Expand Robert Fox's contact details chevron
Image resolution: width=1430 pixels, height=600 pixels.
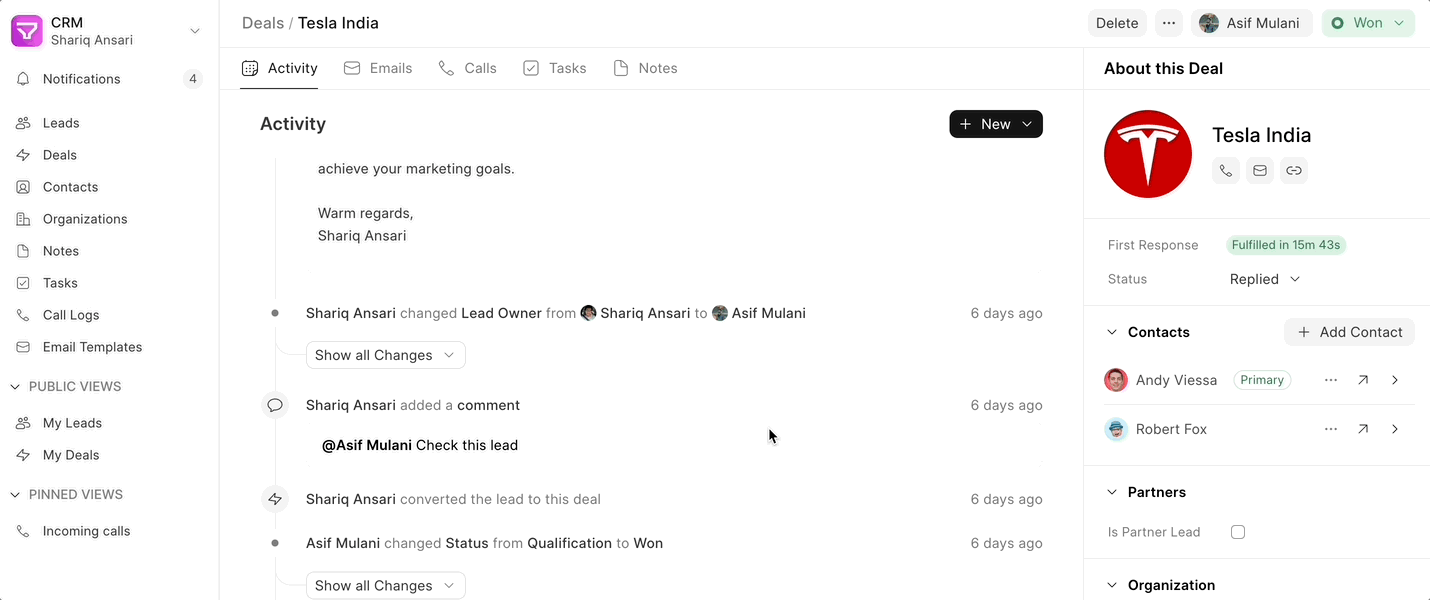(1395, 429)
